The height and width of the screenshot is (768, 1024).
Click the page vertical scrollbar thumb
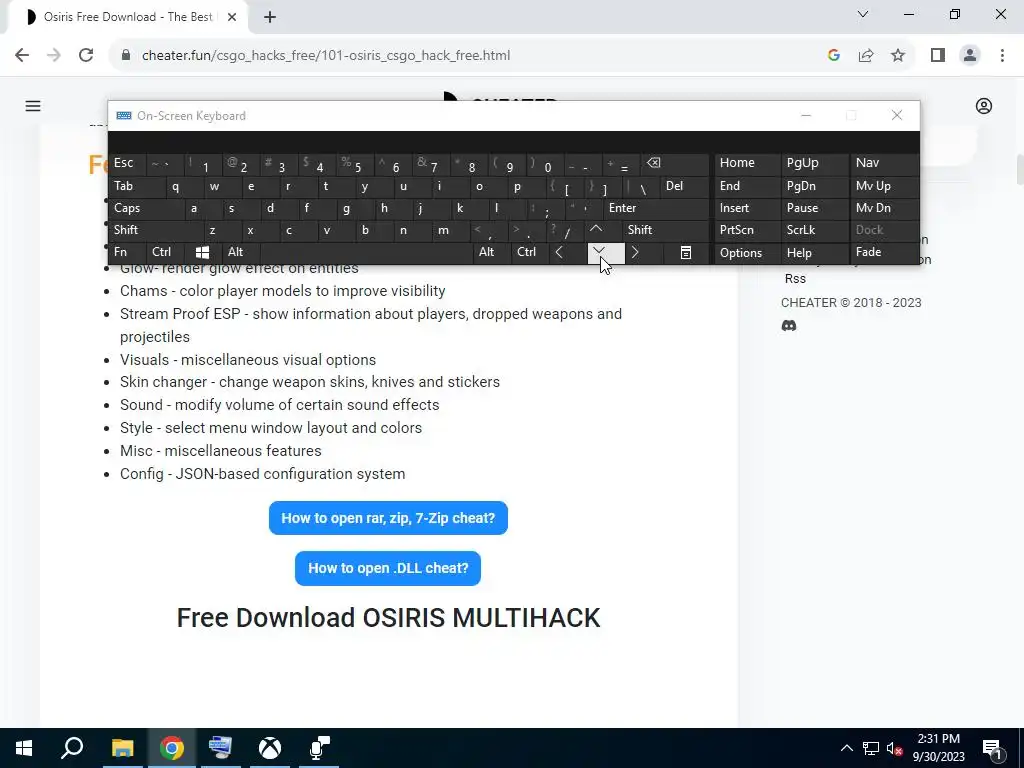click(x=1019, y=170)
